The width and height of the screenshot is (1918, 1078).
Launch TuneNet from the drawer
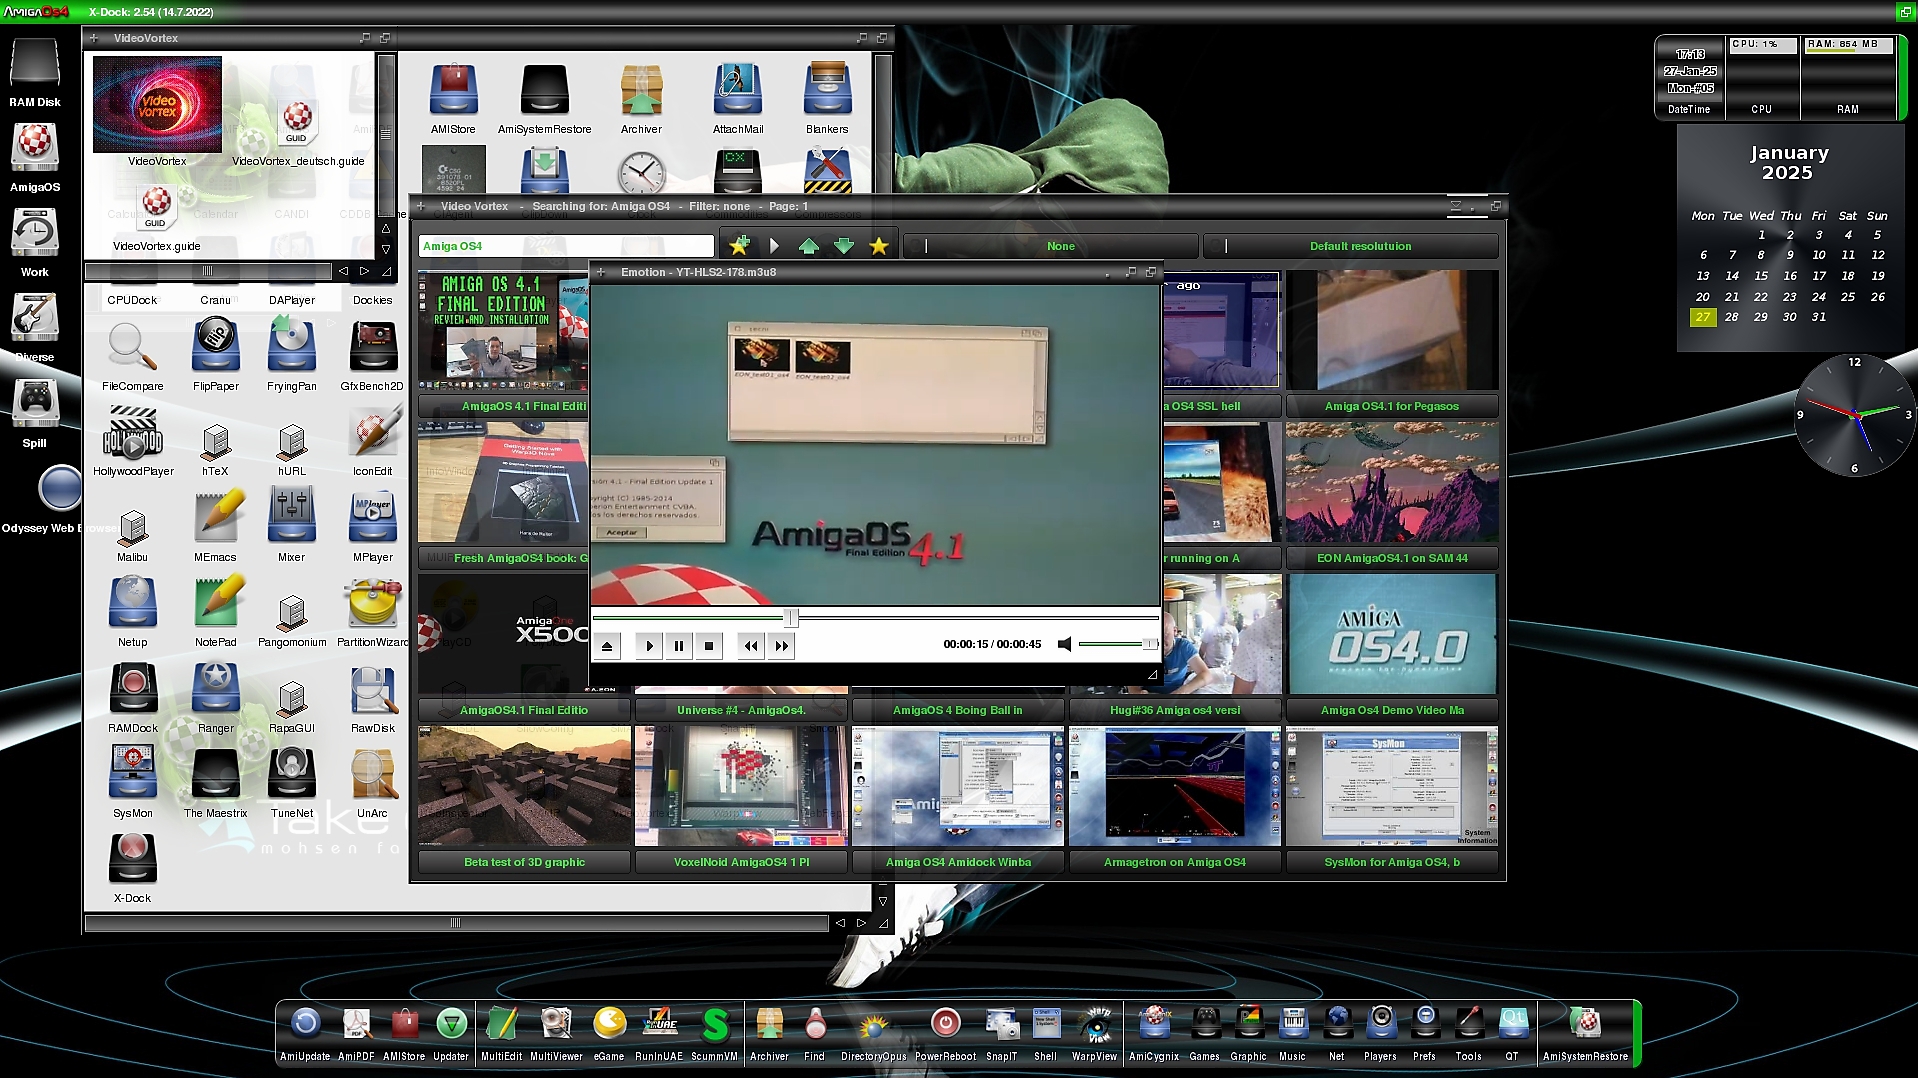pyautogui.click(x=291, y=772)
